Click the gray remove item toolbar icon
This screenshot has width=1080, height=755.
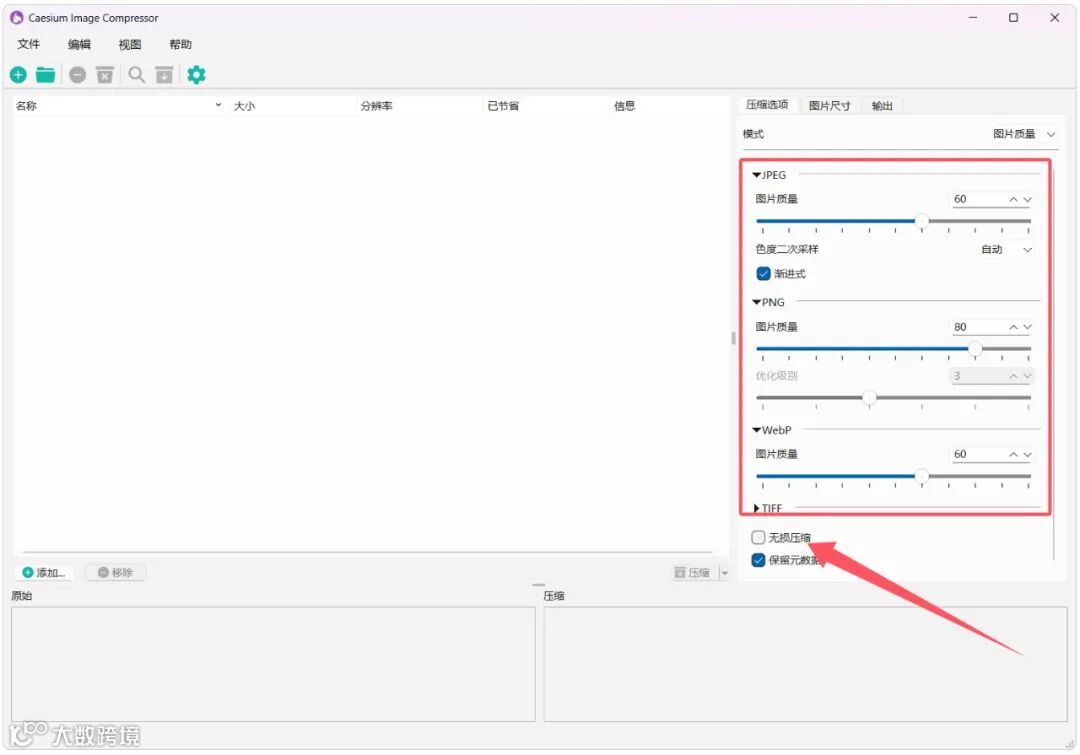click(x=78, y=74)
